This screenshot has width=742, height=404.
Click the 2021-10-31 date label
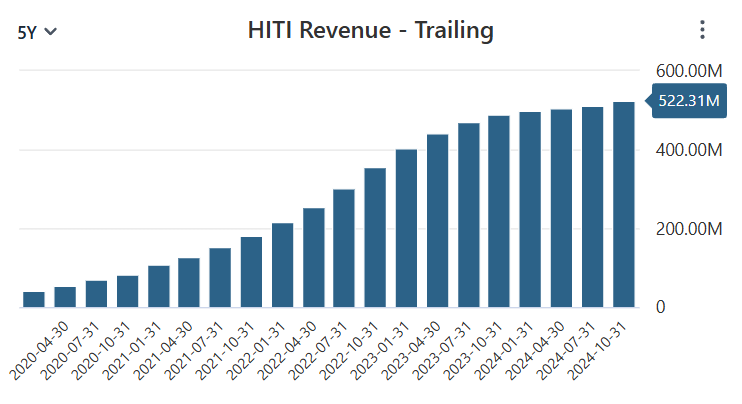pos(224,351)
